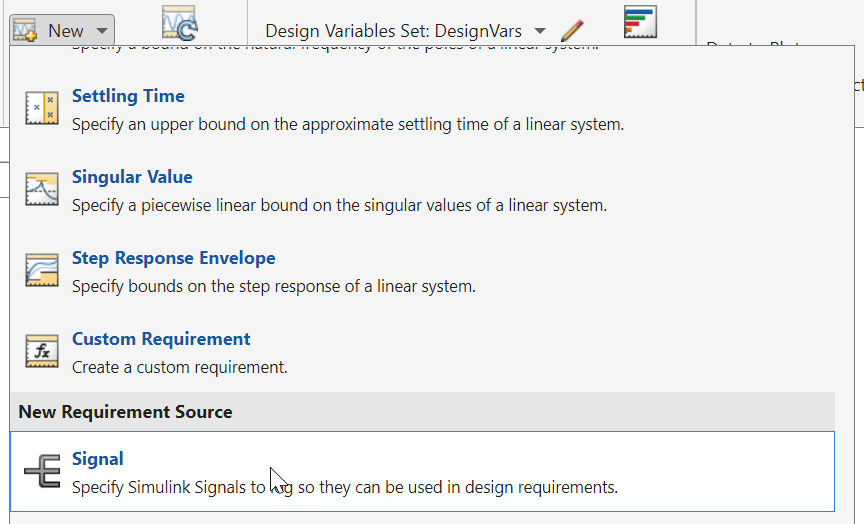Select the Settling Time menu entry
This screenshot has height=524, width=864.
point(128,96)
